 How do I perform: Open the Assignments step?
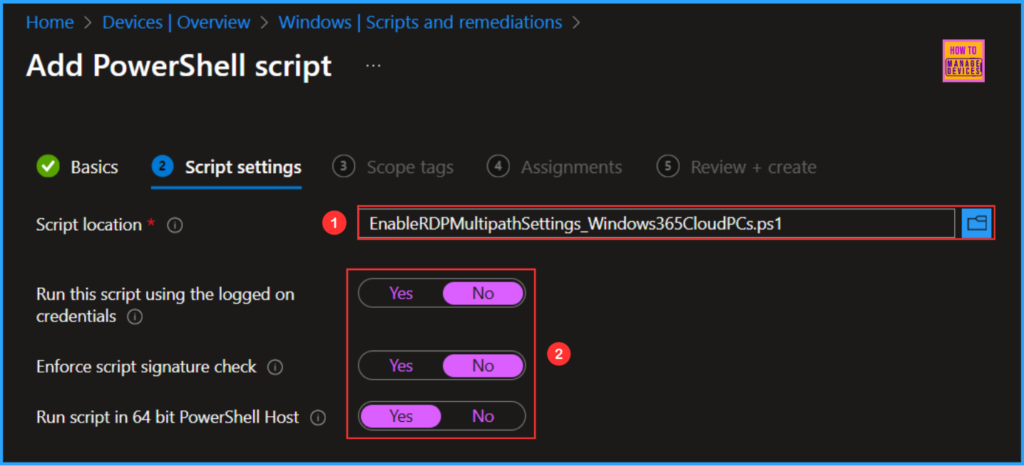(x=570, y=167)
